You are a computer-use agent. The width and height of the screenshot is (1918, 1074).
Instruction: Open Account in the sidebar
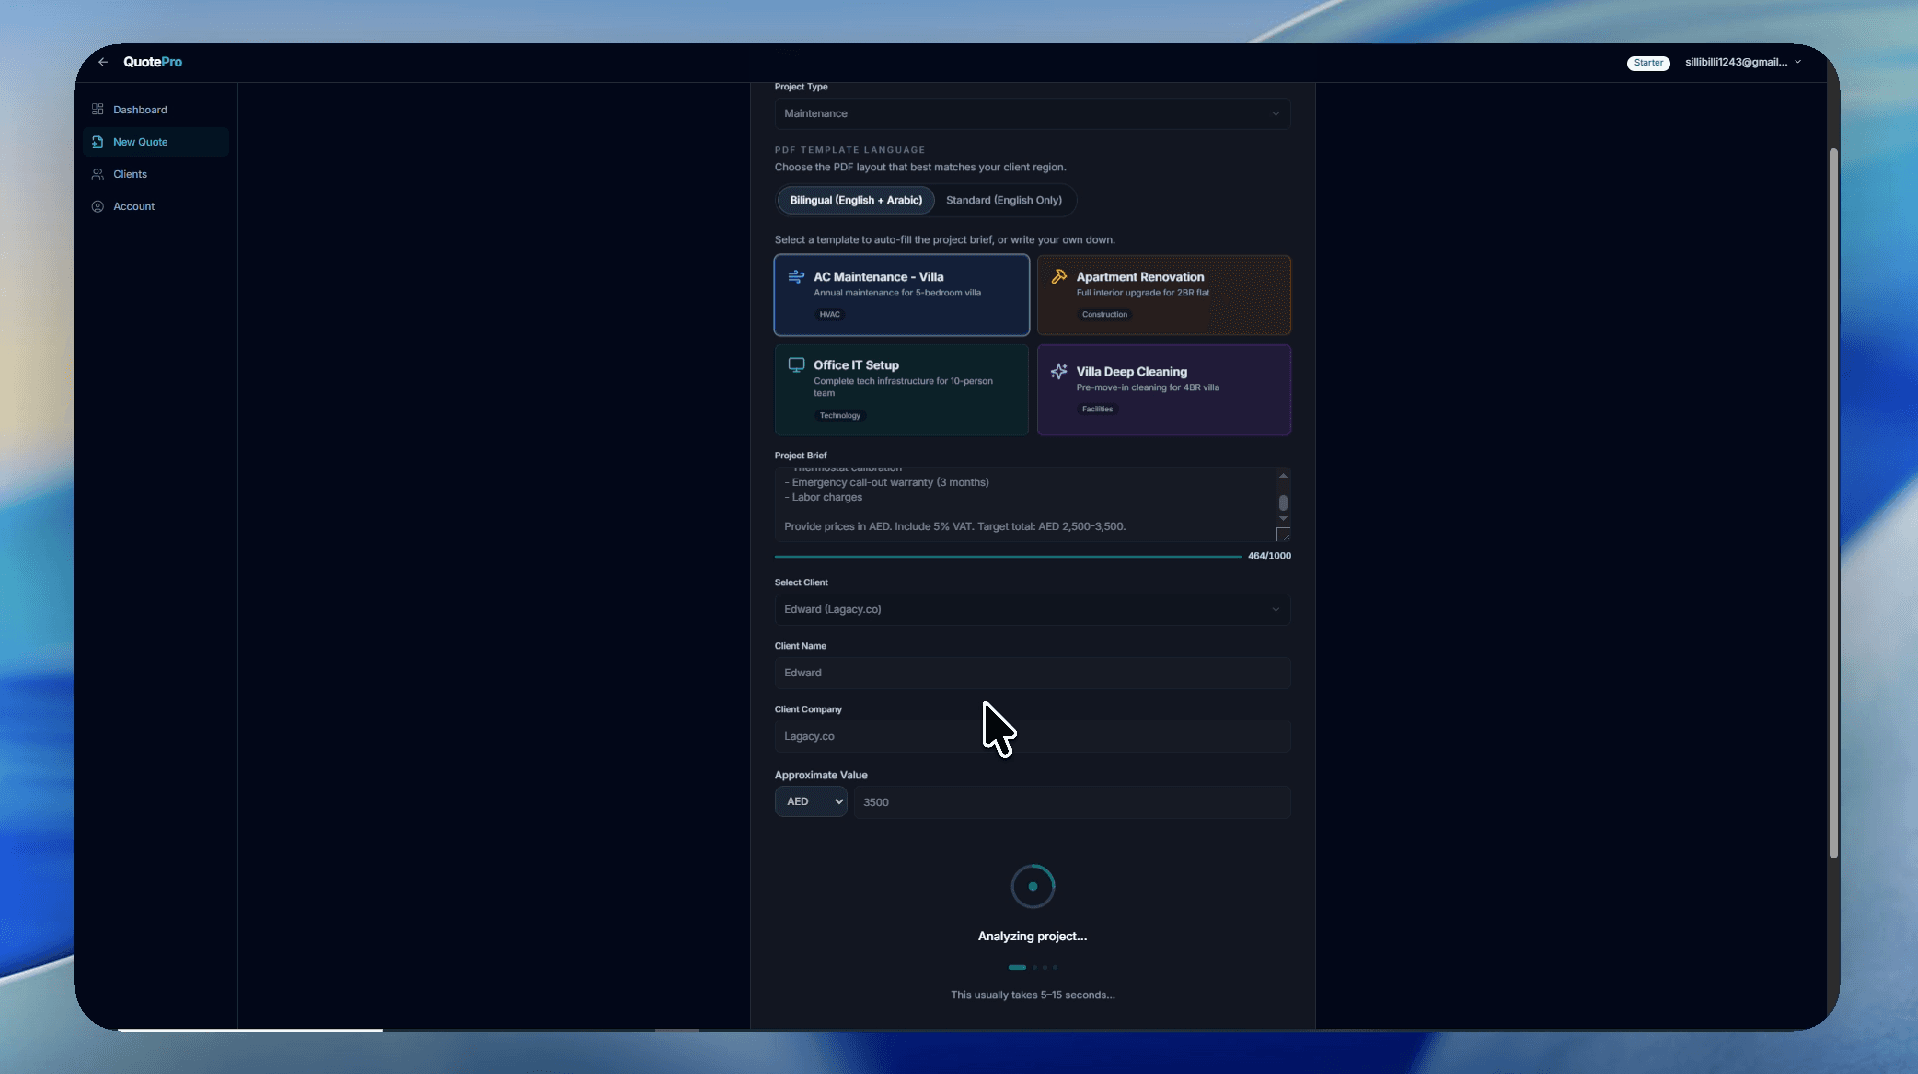click(x=134, y=206)
